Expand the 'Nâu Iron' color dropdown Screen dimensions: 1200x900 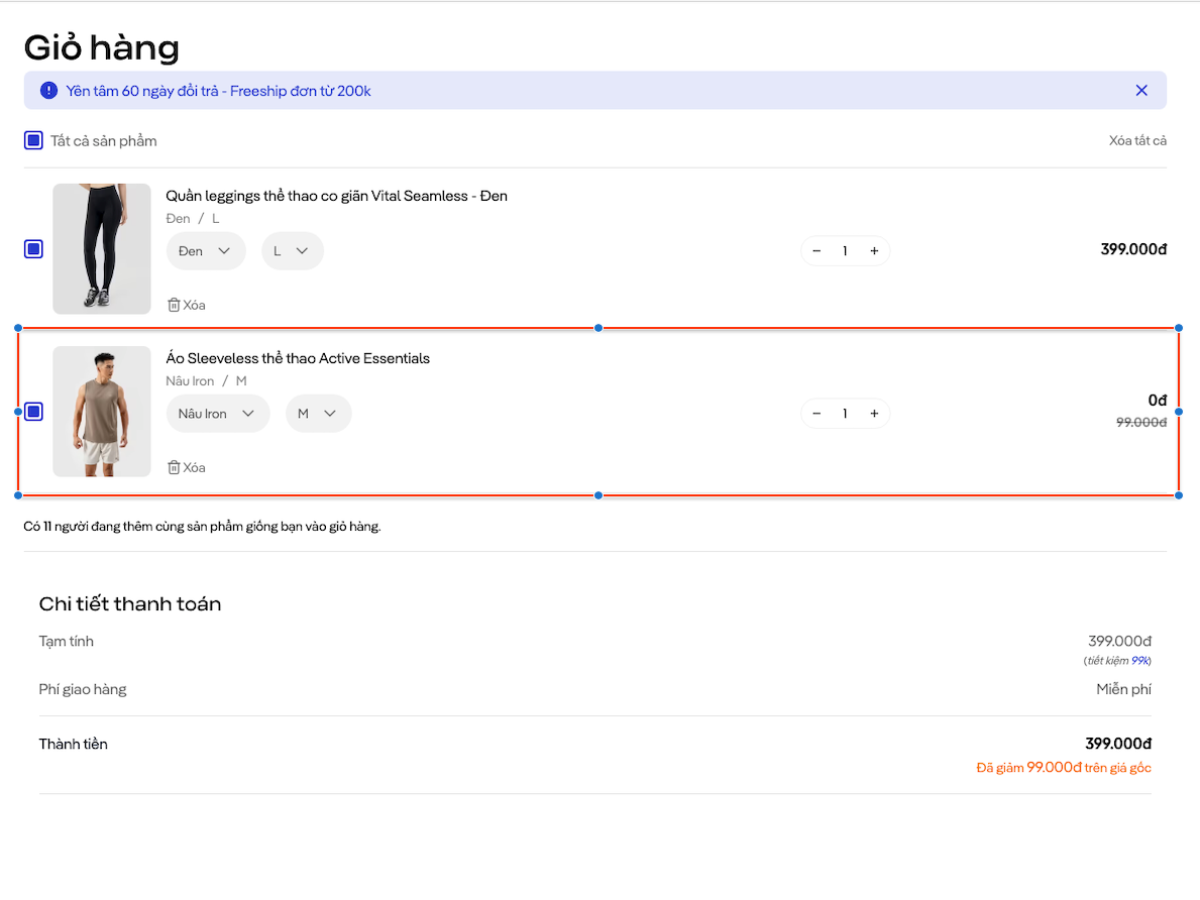(217, 414)
